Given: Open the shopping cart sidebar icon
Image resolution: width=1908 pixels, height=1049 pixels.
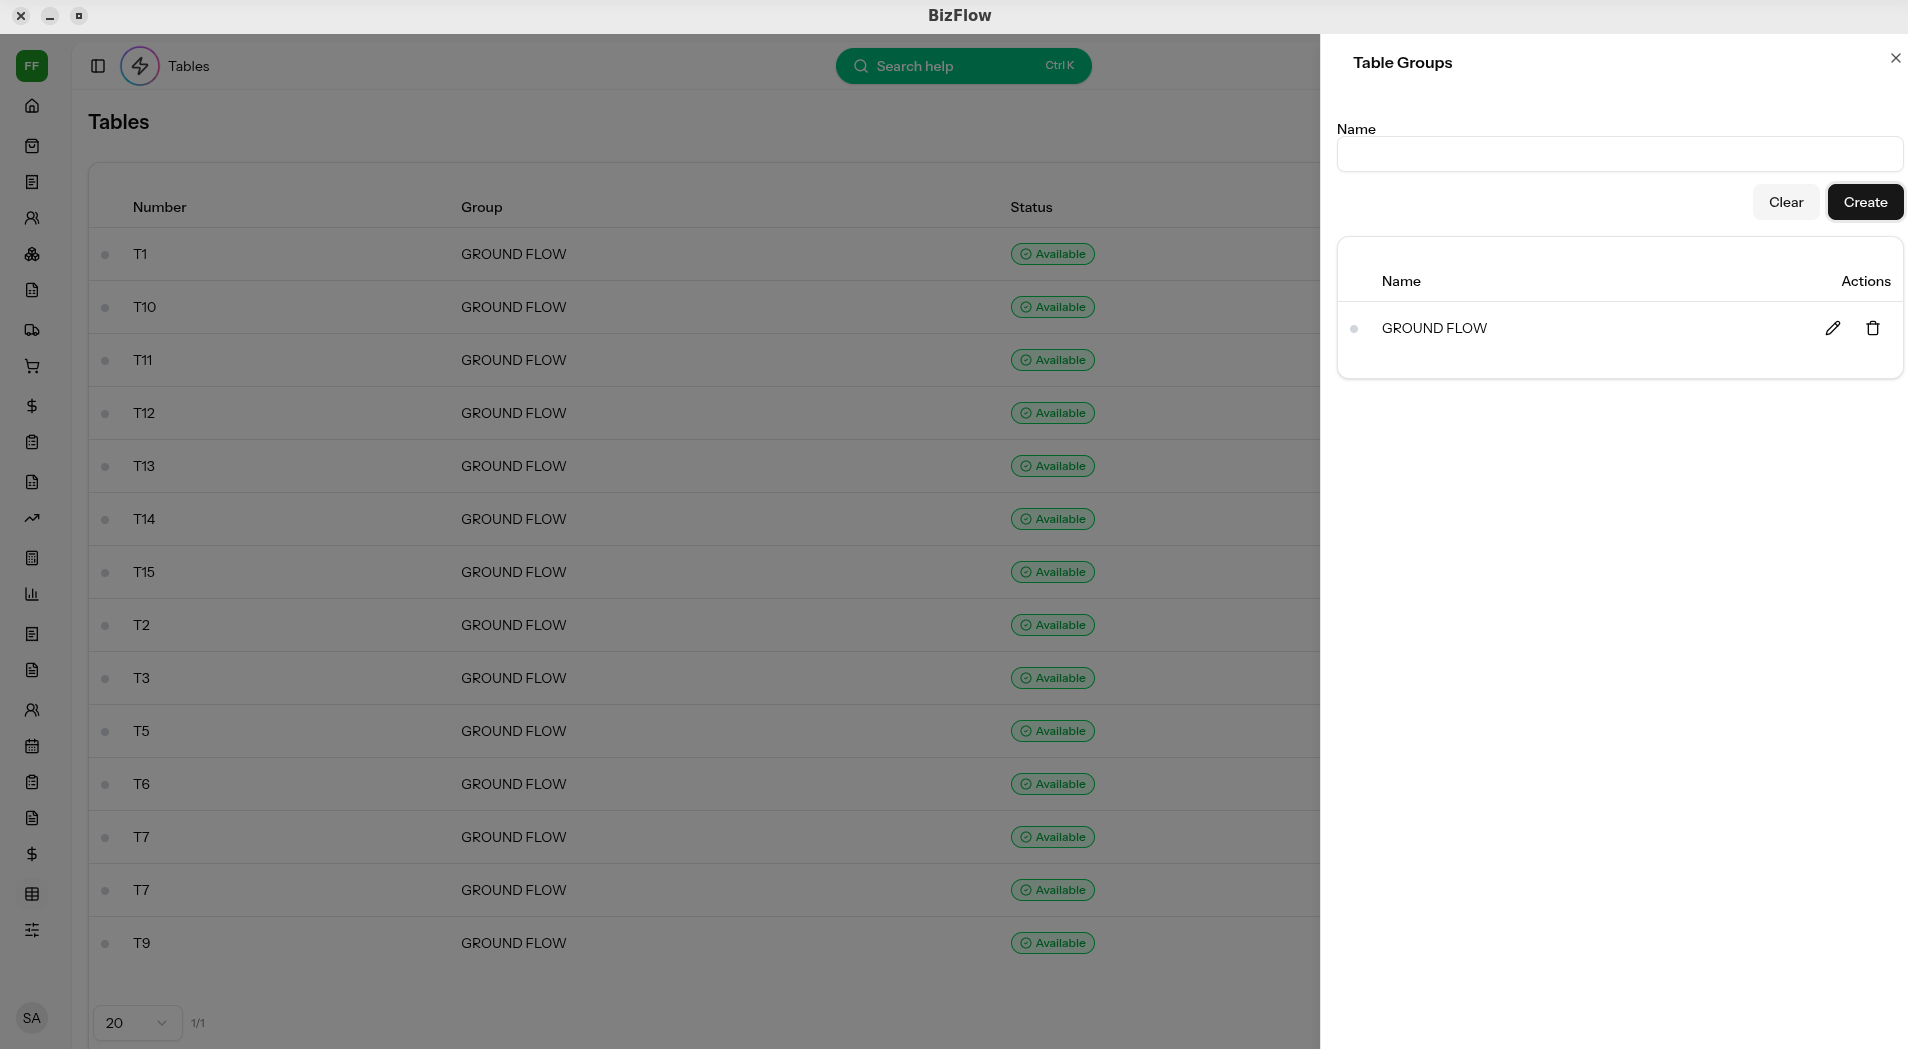Looking at the screenshot, I should pos(32,366).
